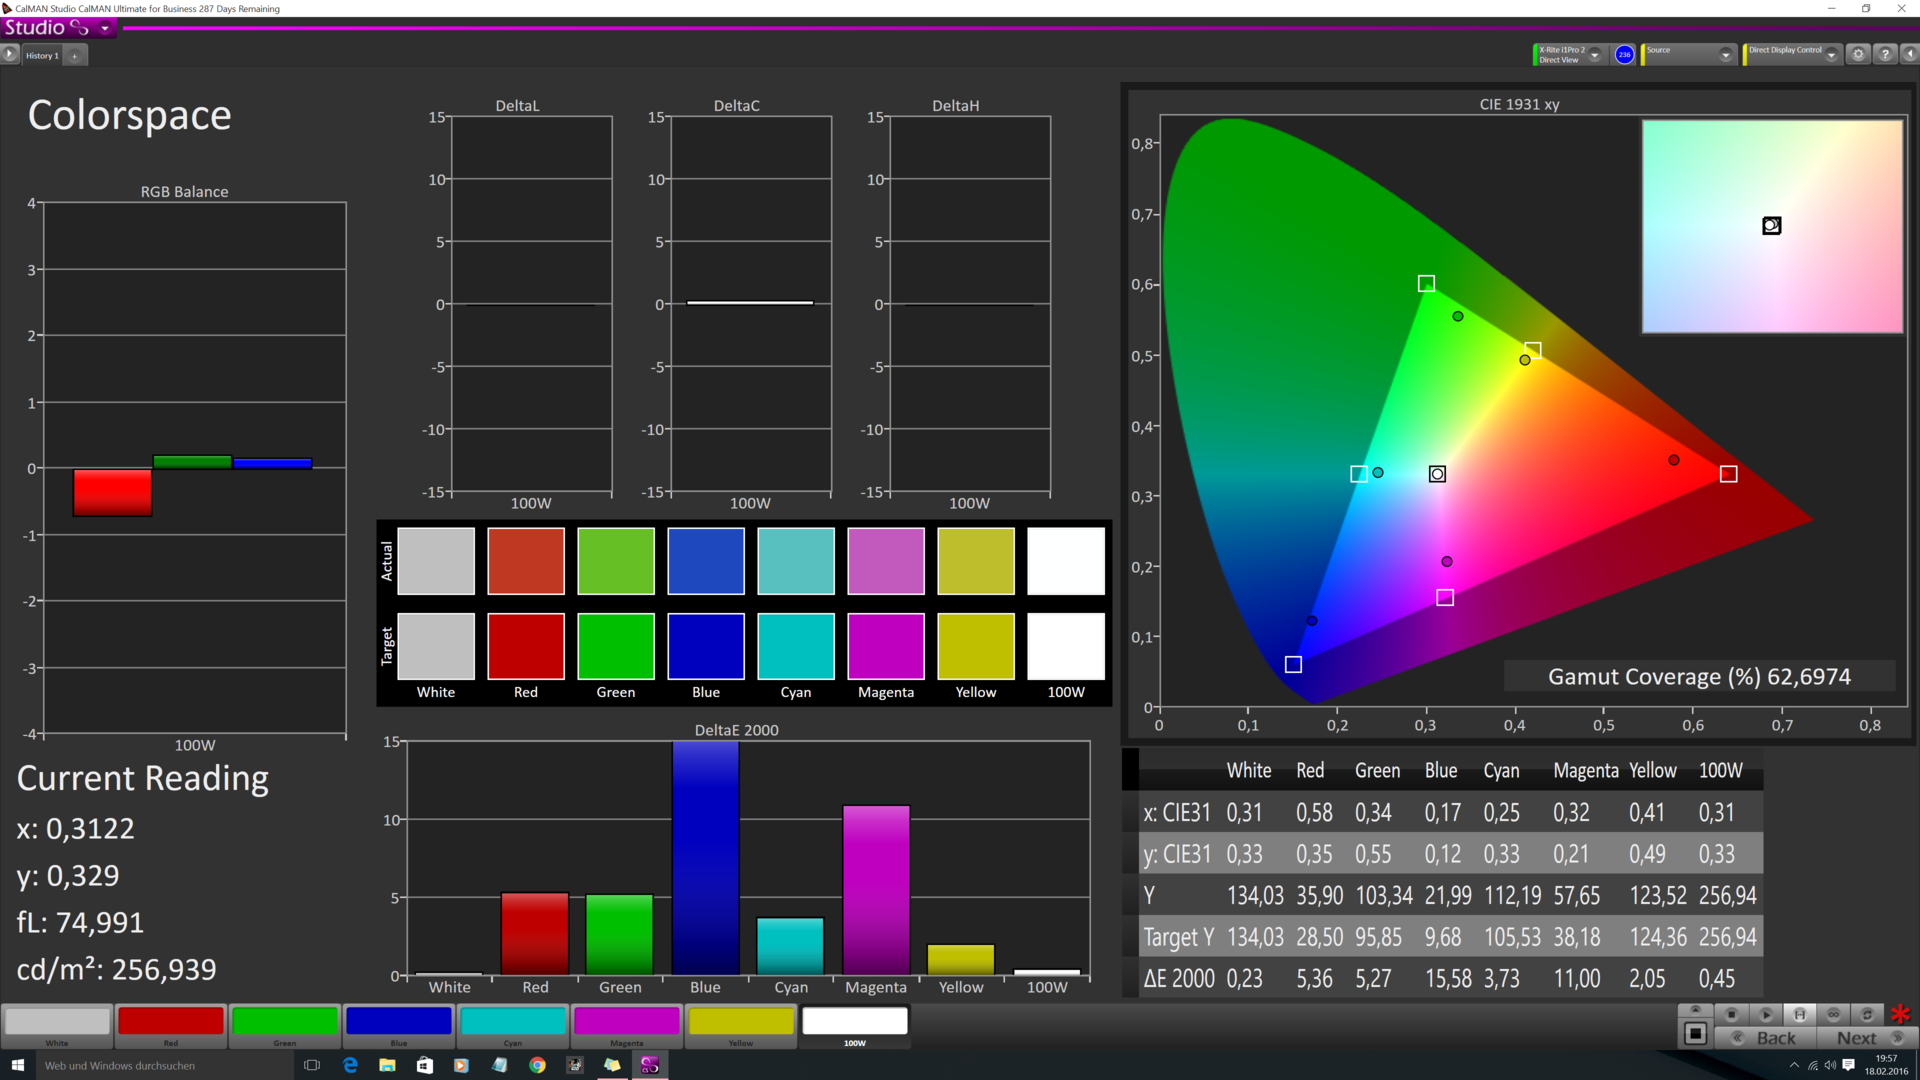This screenshot has height=1080, width=1920.
Task: Collapse side panel with left arrow
Action: tap(1909, 55)
